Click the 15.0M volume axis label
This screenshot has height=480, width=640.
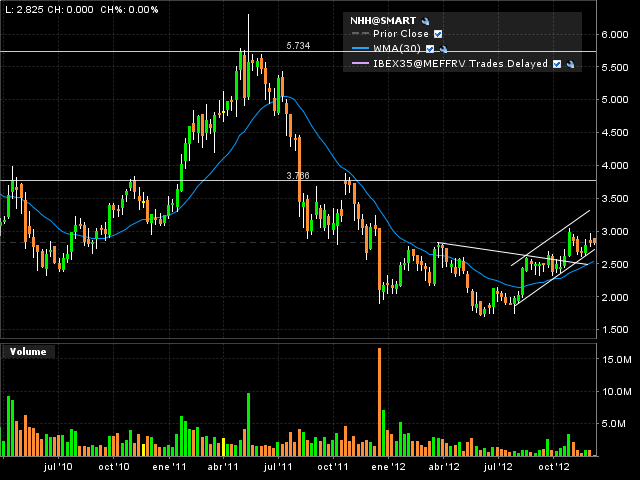coord(617,360)
